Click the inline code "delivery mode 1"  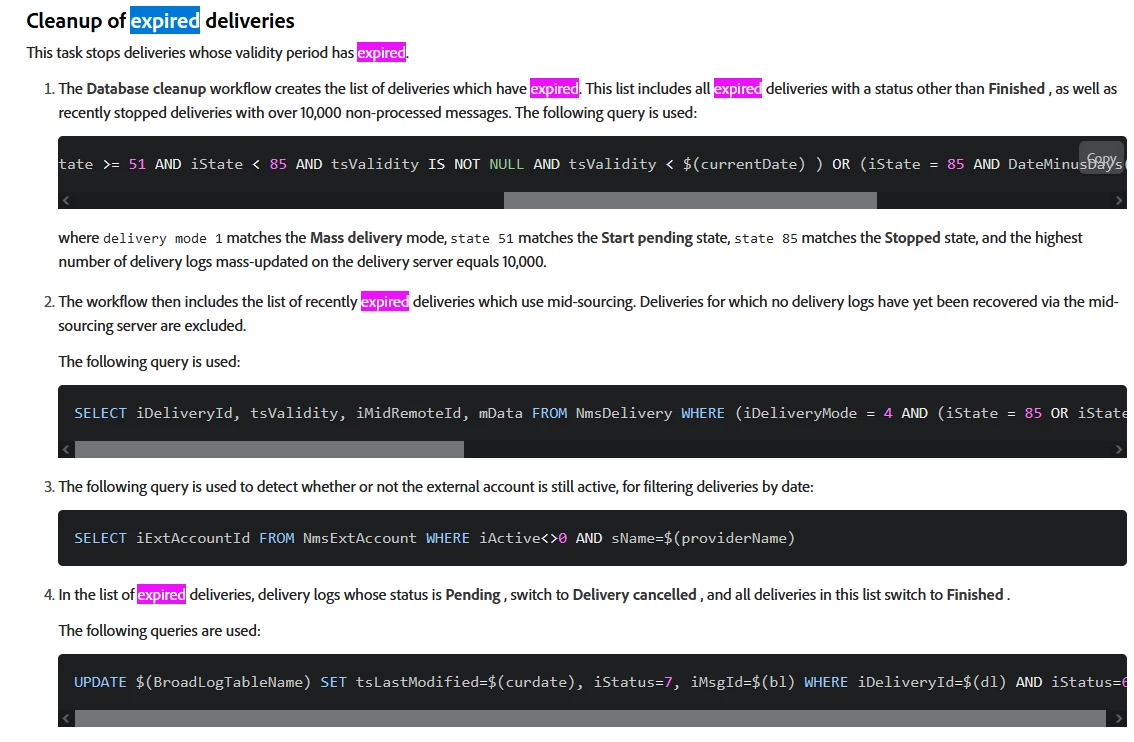point(163,239)
